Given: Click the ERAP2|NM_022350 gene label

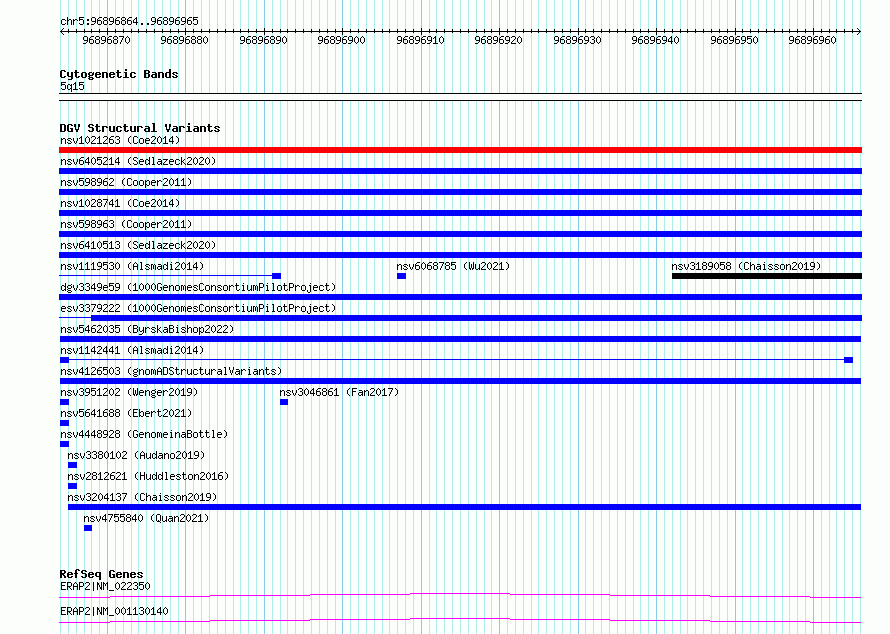Looking at the screenshot, I should click(x=105, y=586).
